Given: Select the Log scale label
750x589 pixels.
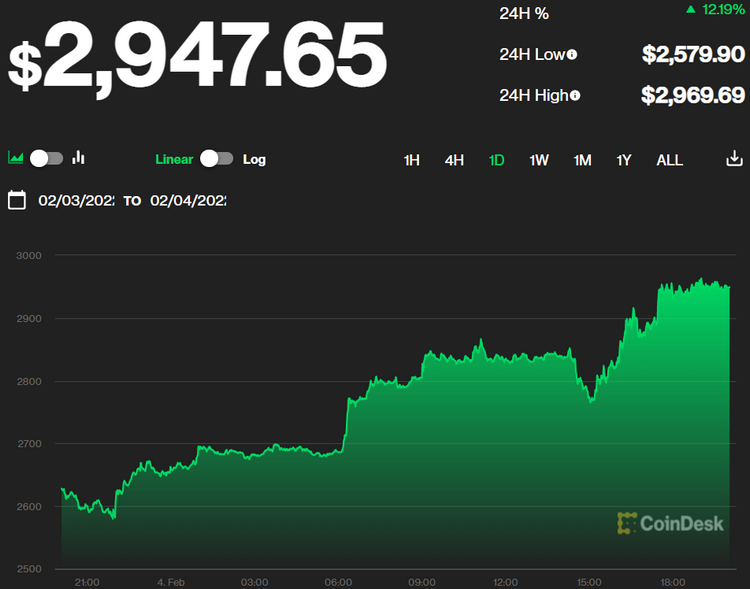Looking at the screenshot, I should [x=254, y=159].
